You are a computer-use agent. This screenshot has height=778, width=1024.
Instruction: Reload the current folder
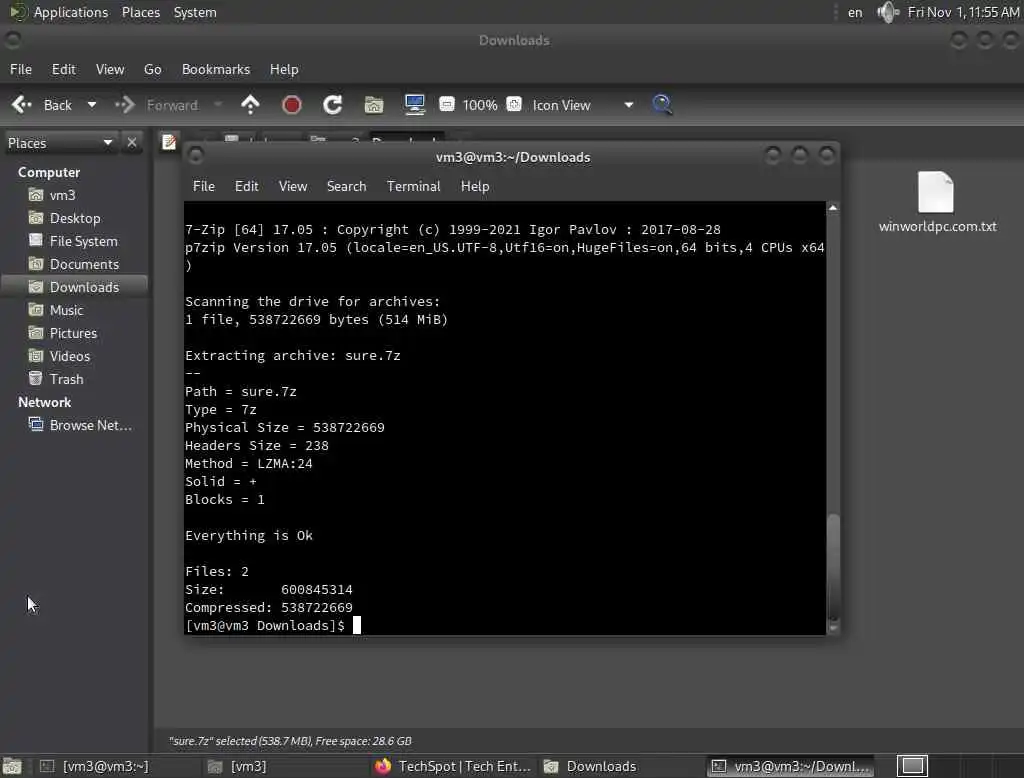pos(332,105)
